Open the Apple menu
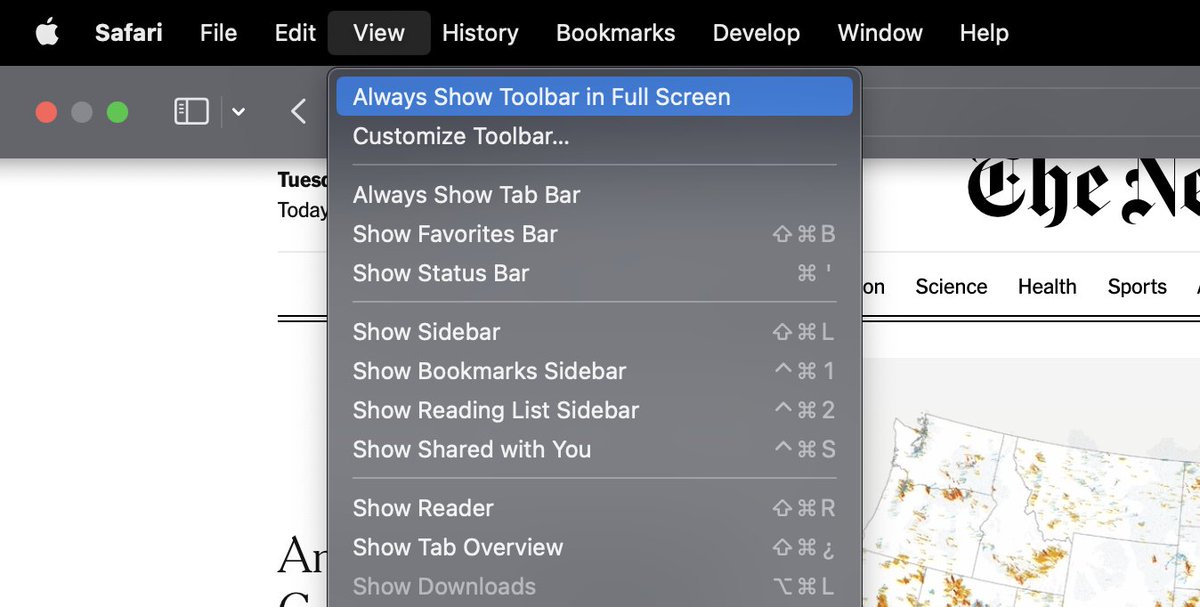The image size is (1200, 607). 42,32
